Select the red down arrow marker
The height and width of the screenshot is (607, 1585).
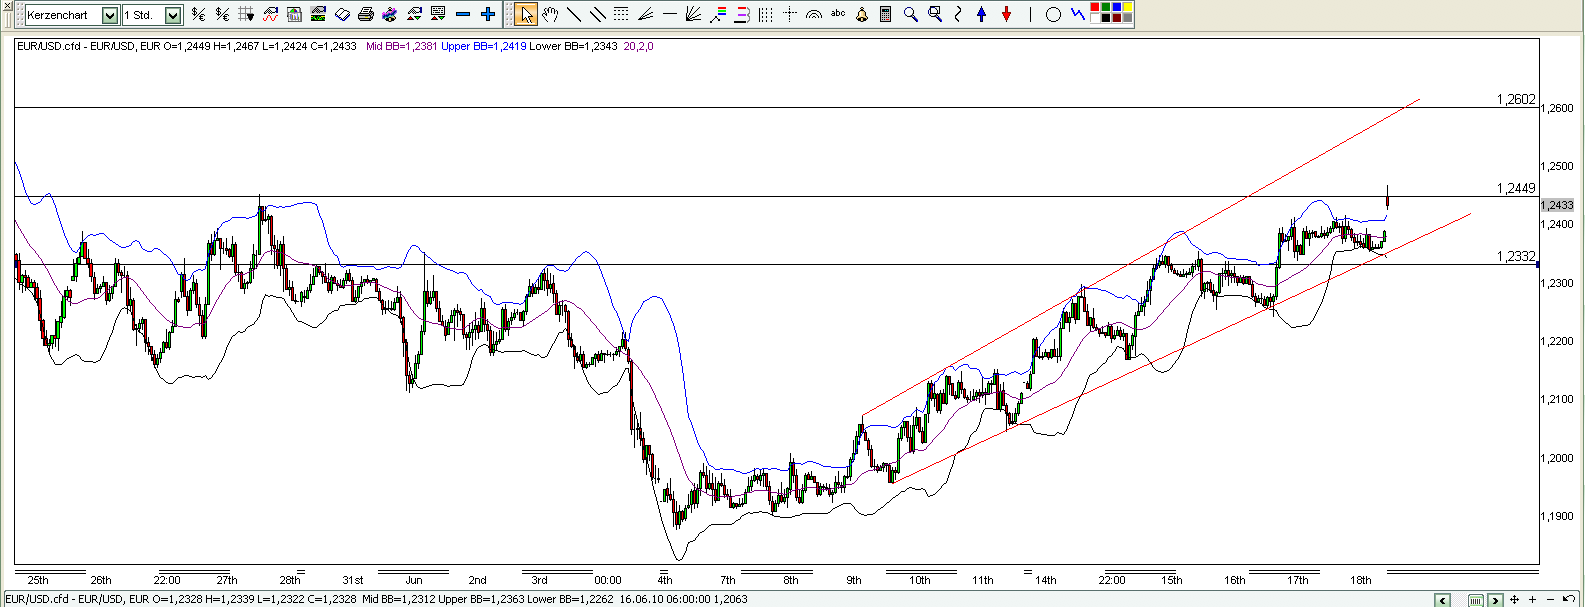point(1006,14)
